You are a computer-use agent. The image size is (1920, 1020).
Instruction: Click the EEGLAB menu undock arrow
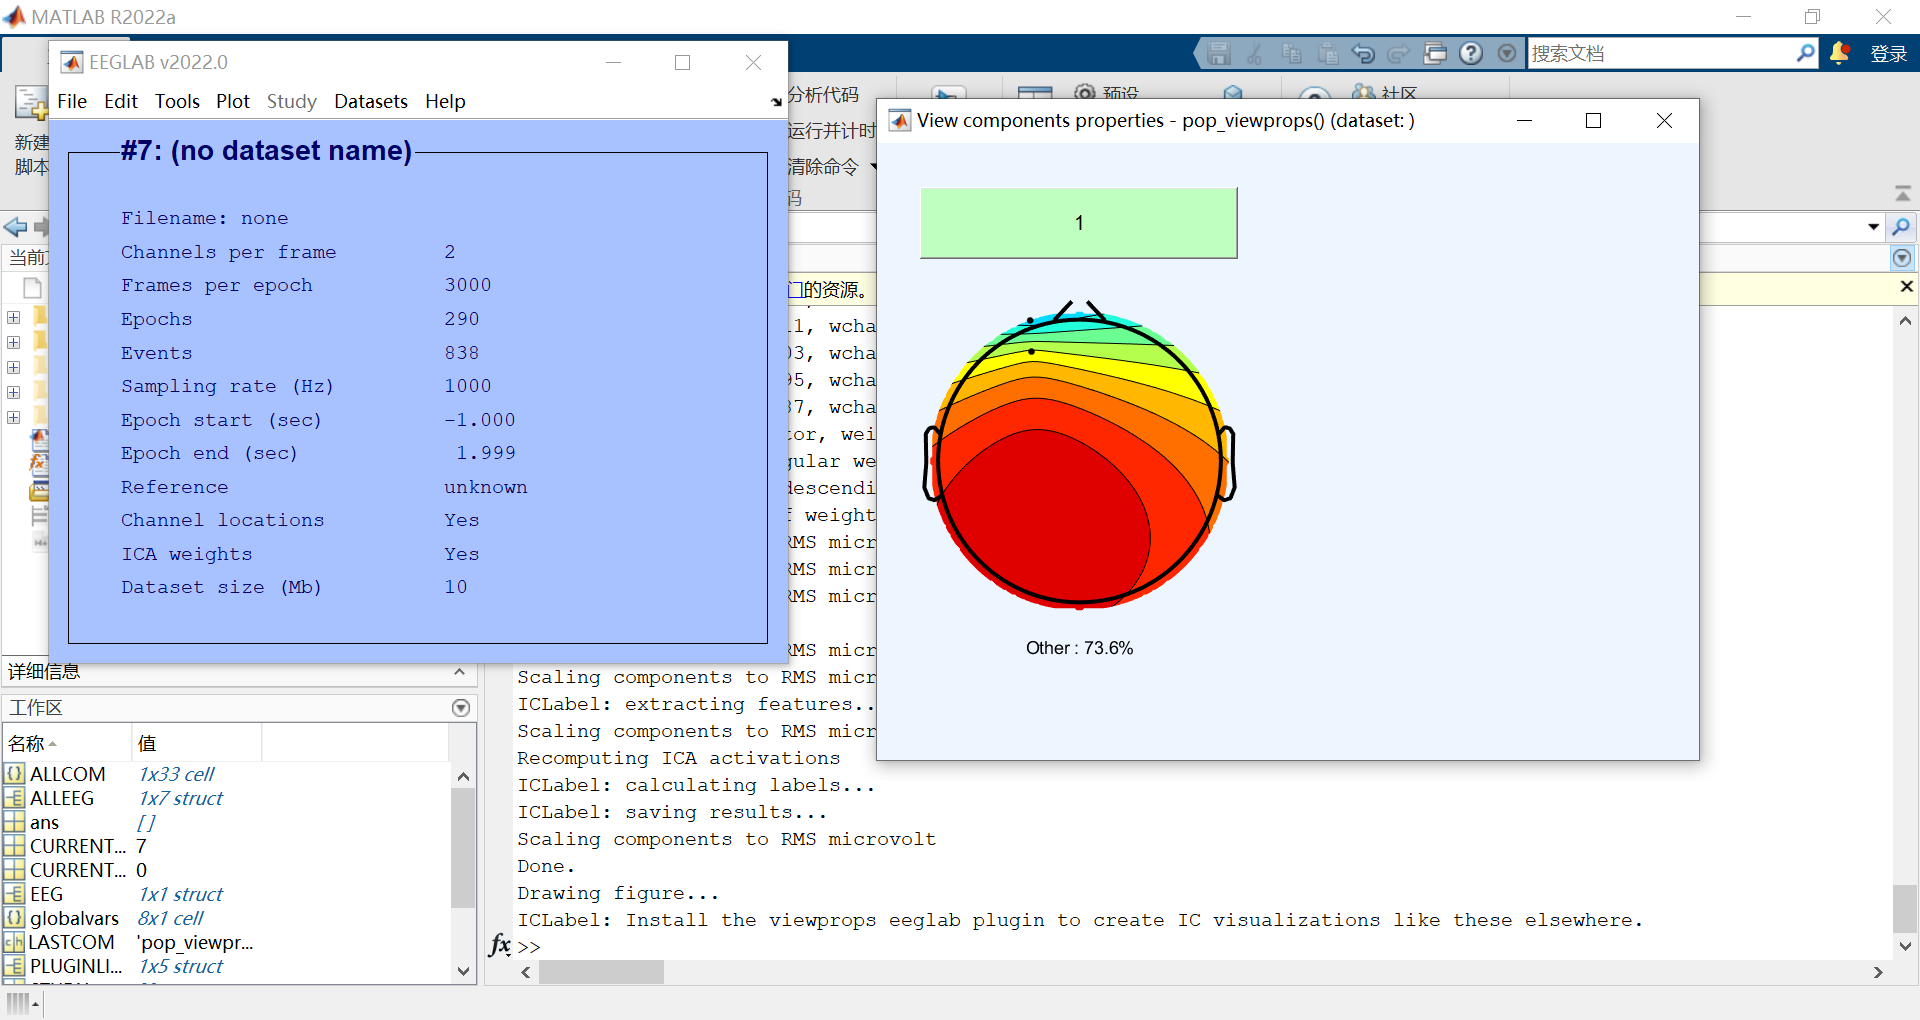[776, 102]
